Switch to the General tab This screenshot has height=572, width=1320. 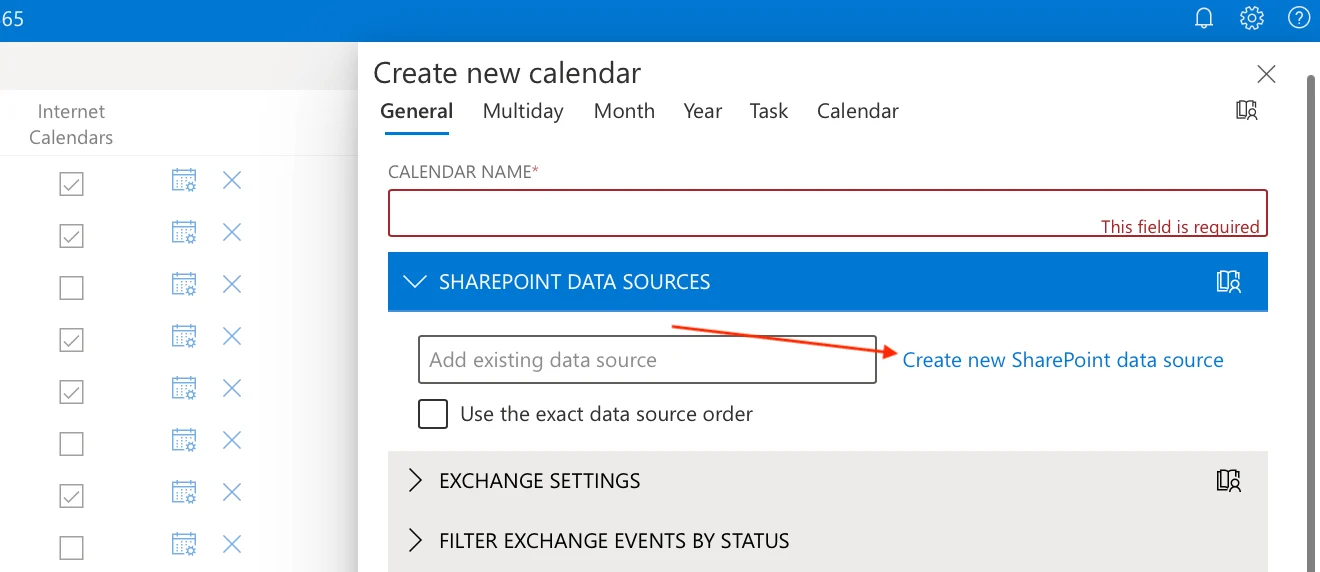pyautogui.click(x=417, y=111)
